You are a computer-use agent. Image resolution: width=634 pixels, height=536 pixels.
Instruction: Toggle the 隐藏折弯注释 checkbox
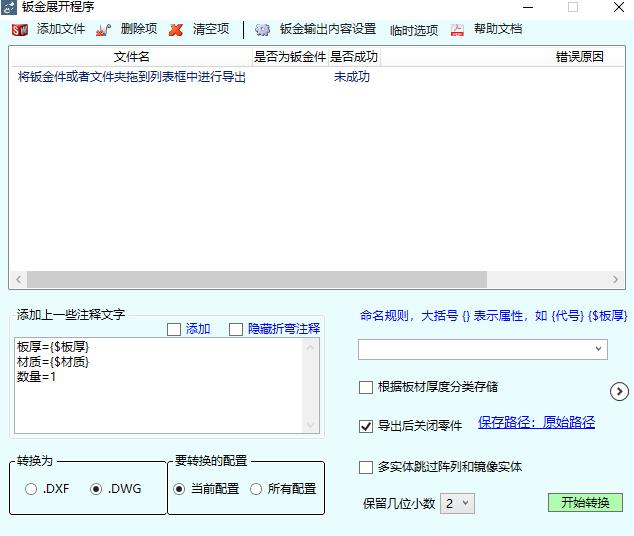pyautogui.click(x=236, y=329)
